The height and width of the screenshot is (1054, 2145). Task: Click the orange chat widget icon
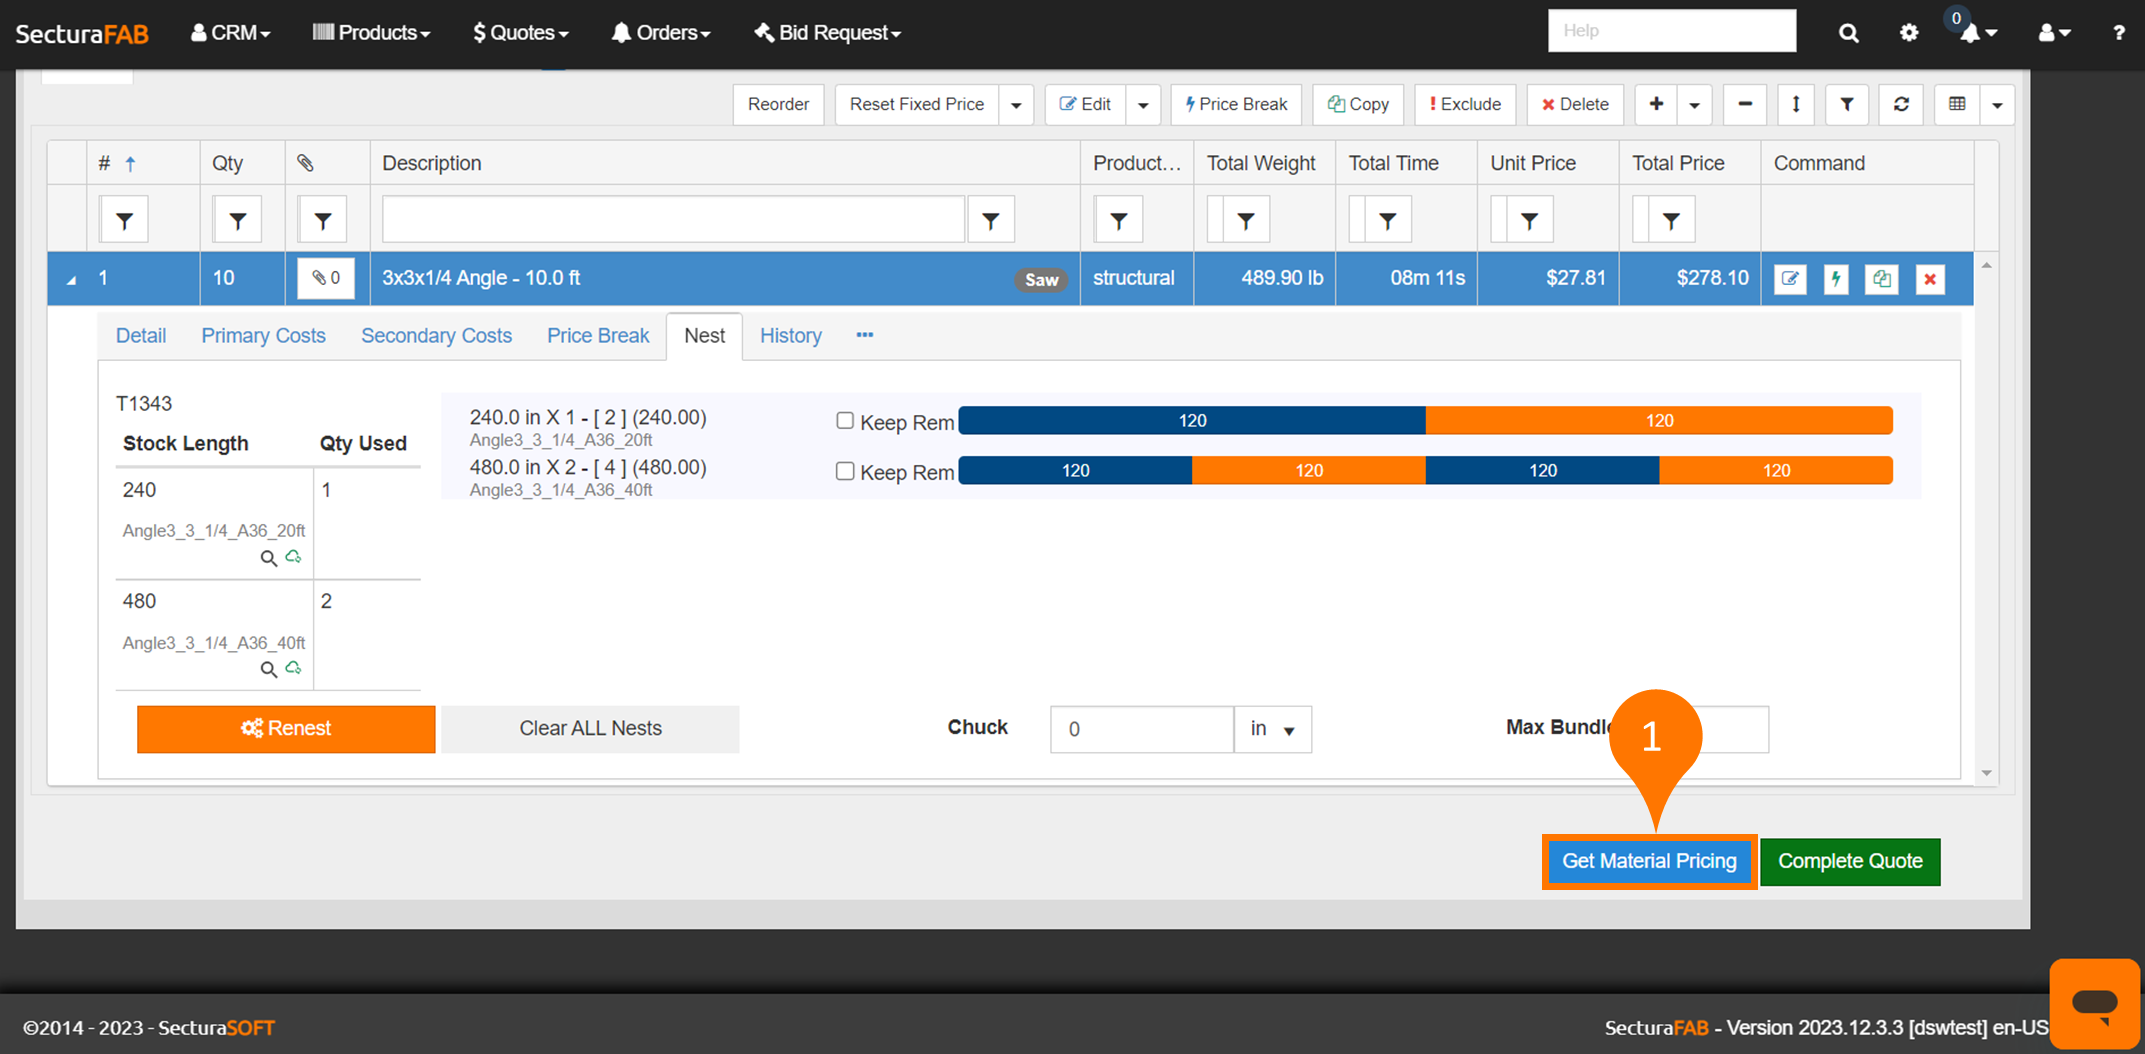pos(2094,1003)
